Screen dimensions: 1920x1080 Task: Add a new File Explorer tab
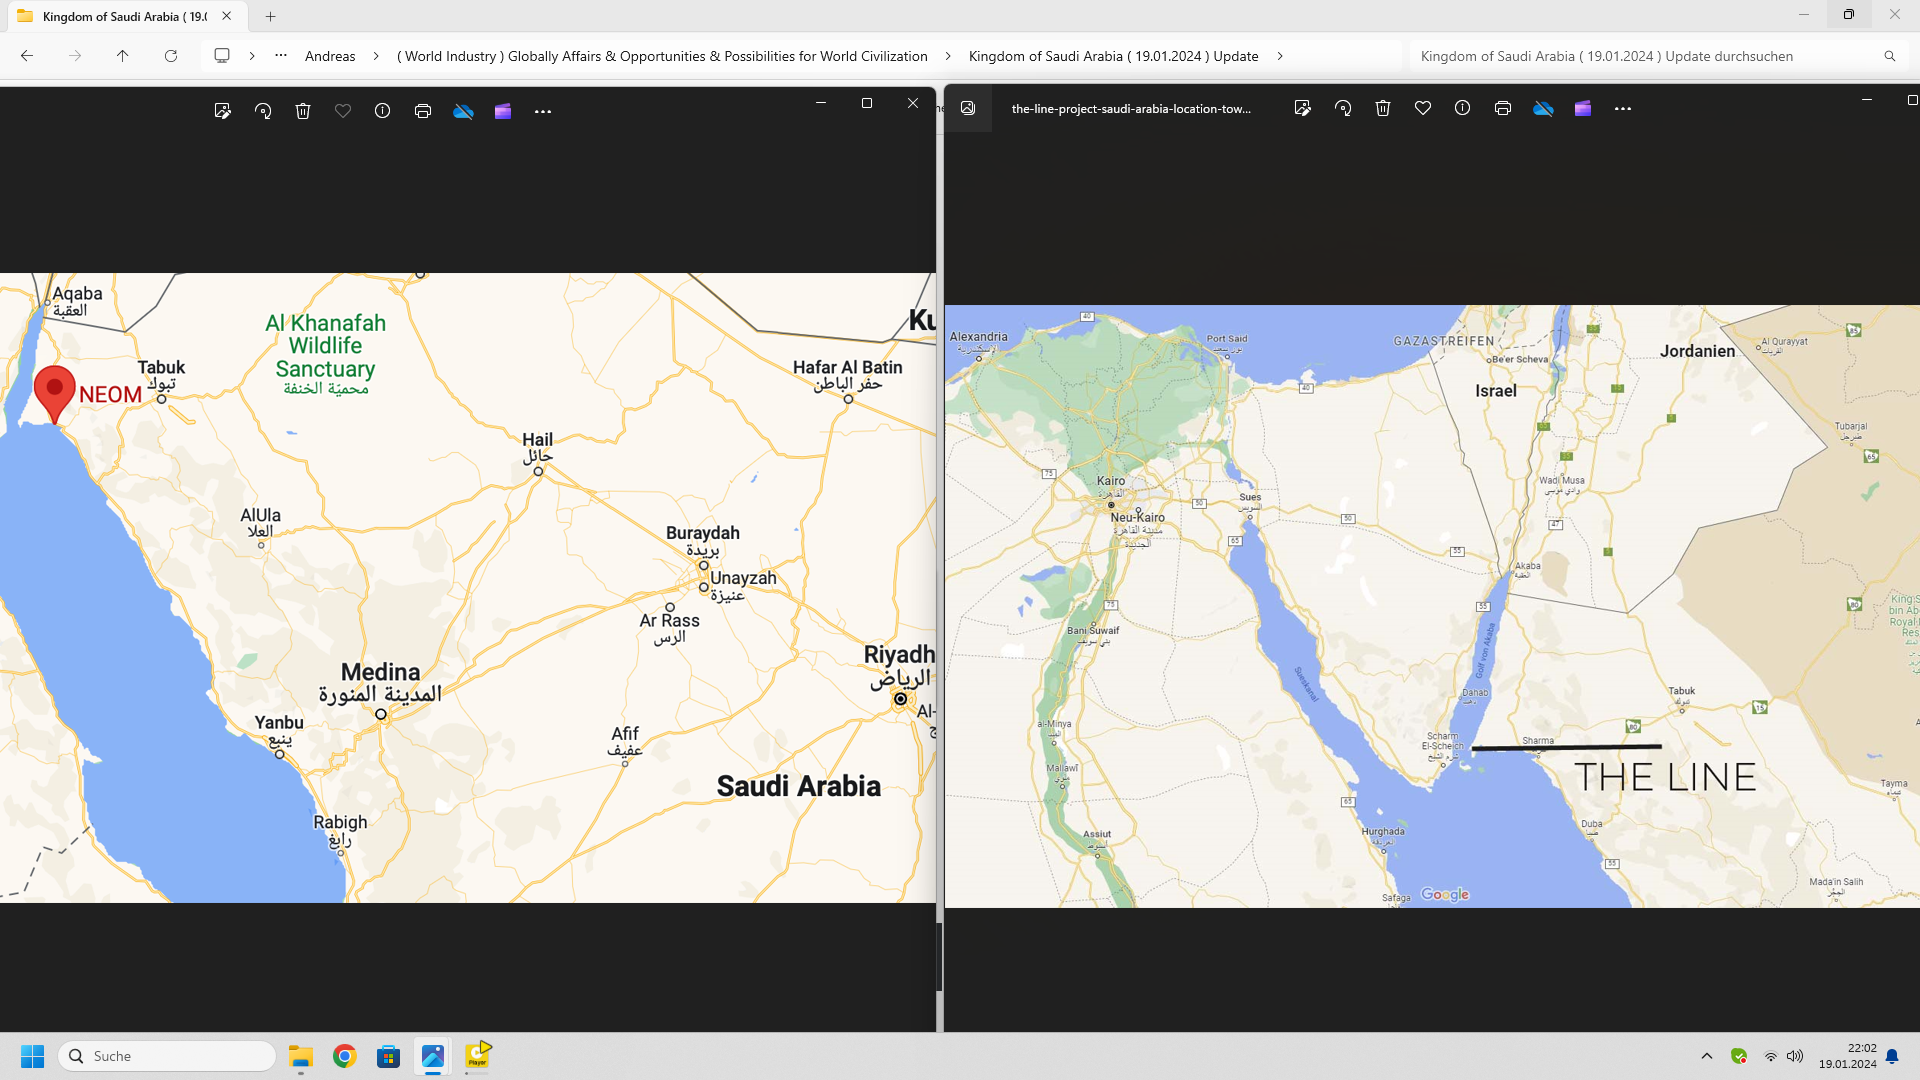coord(270,16)
